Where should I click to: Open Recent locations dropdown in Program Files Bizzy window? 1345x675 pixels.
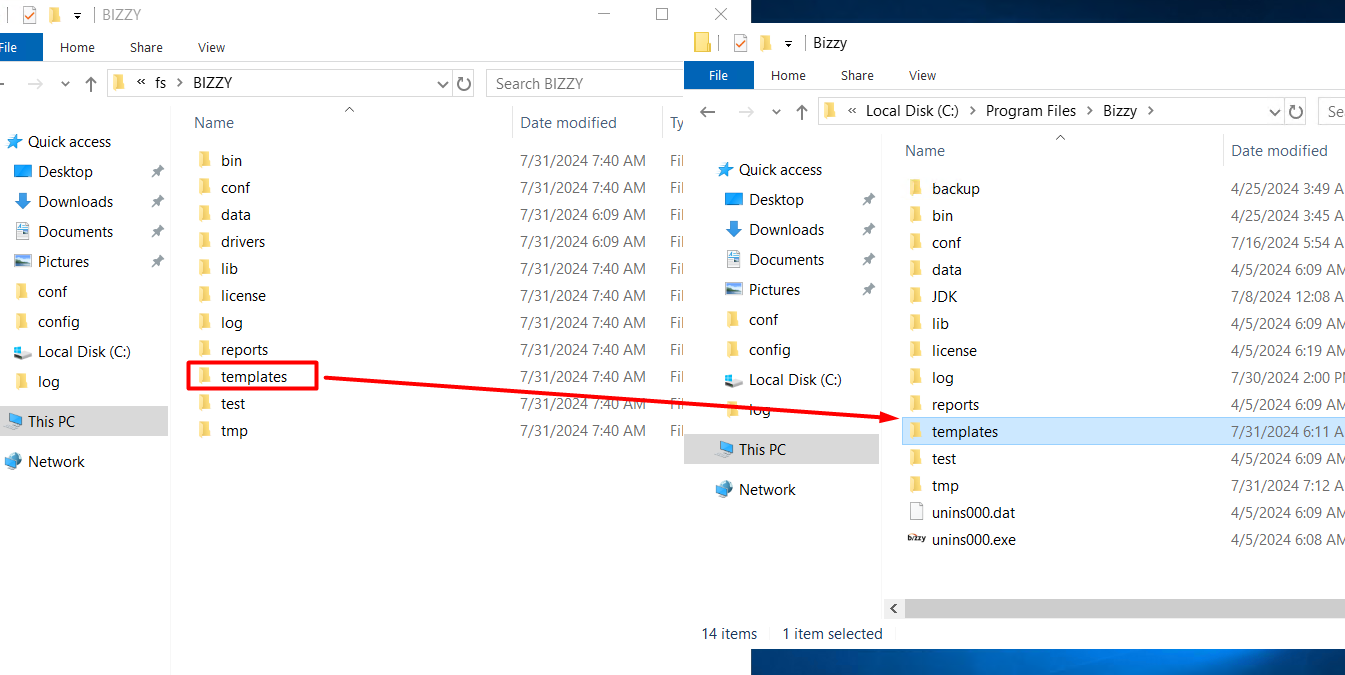[777, 112]
